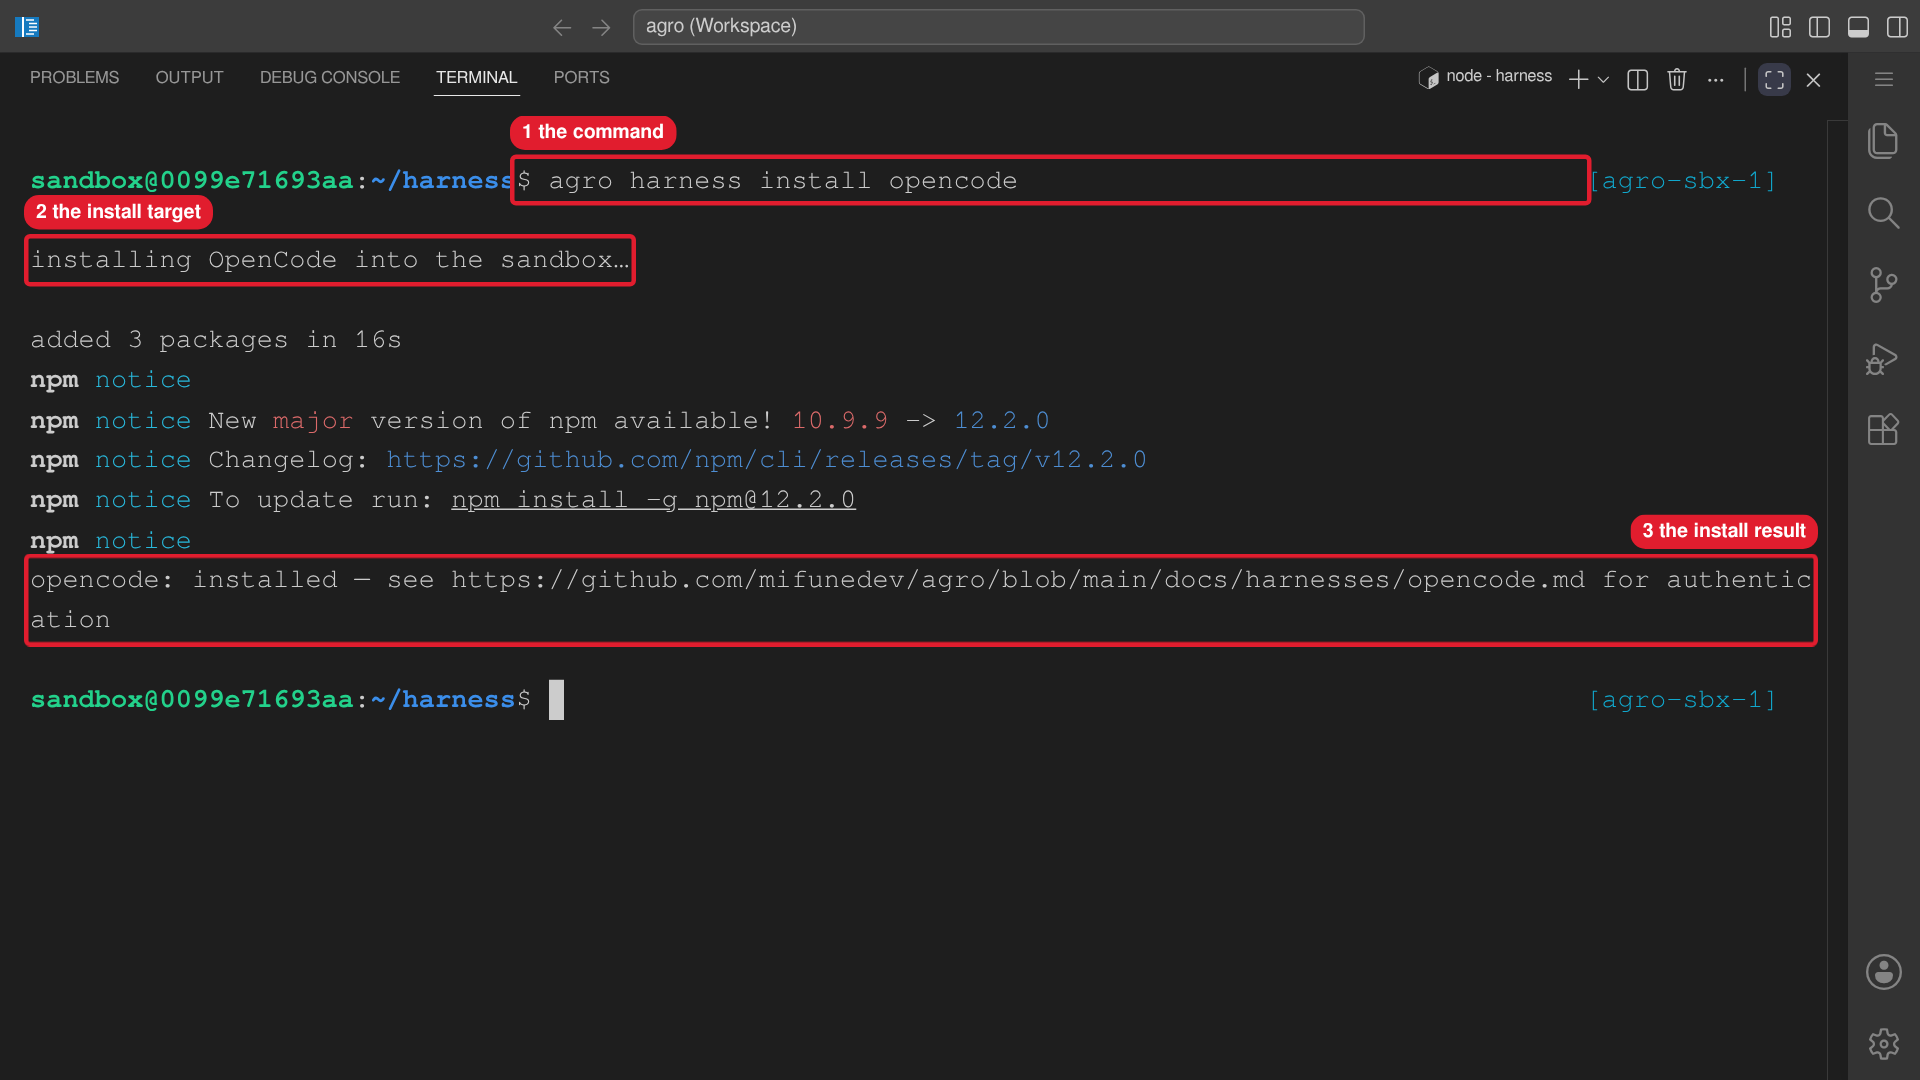This screenshot has width=1920, height=1080.
Task: Toggle the secondary side bar
Action: point(1897,27)
